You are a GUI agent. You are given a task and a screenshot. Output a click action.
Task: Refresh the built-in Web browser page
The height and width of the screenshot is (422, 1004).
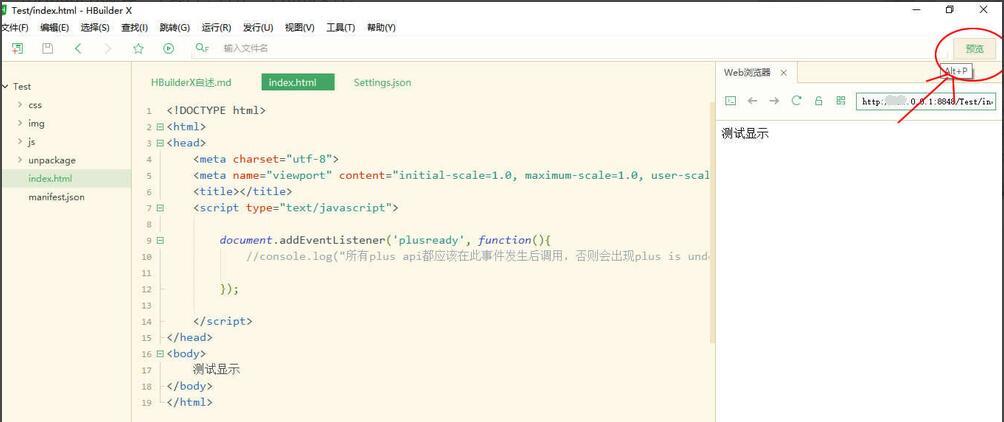point(797,101)
